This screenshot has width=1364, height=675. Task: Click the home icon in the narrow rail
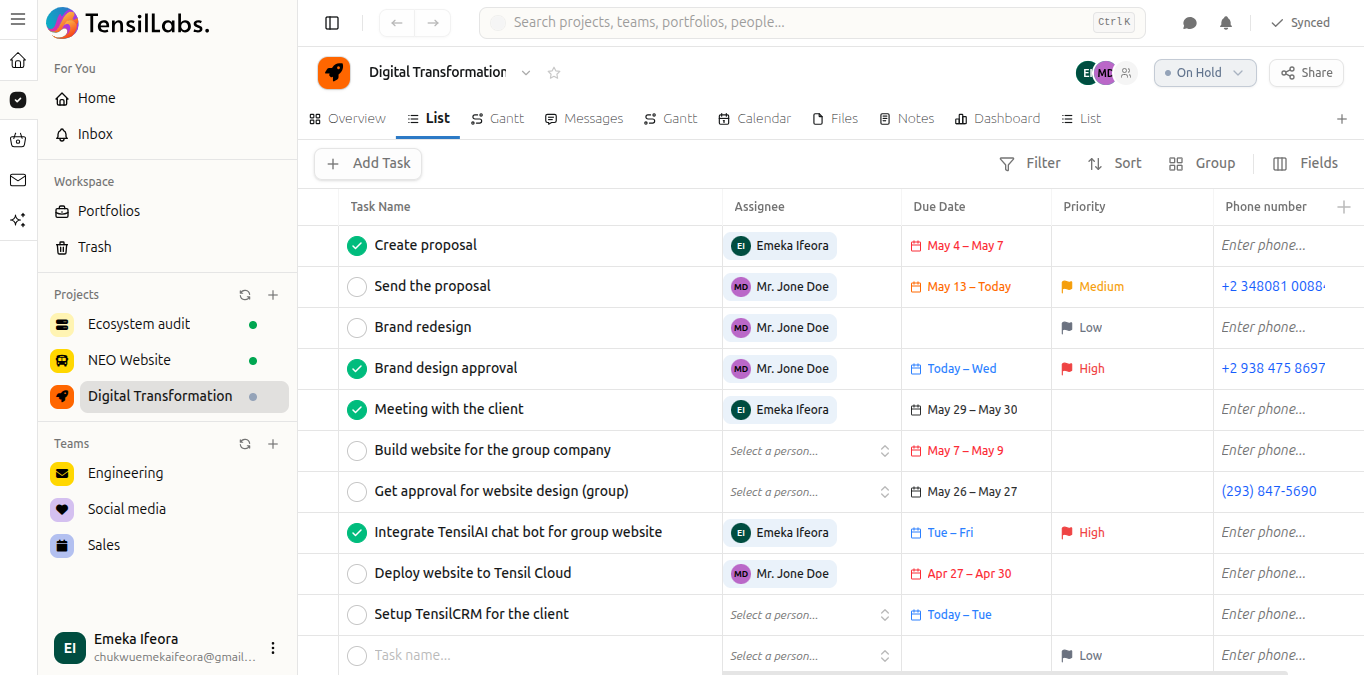click(18, 60)
